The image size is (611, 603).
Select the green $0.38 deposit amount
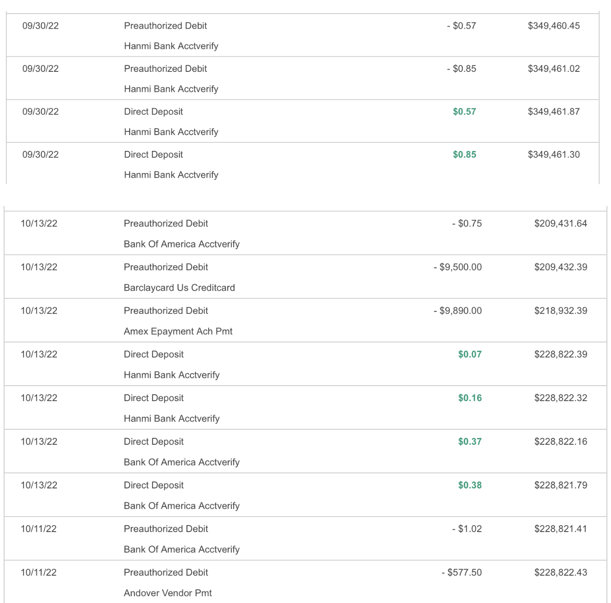[x=469, y=485]
